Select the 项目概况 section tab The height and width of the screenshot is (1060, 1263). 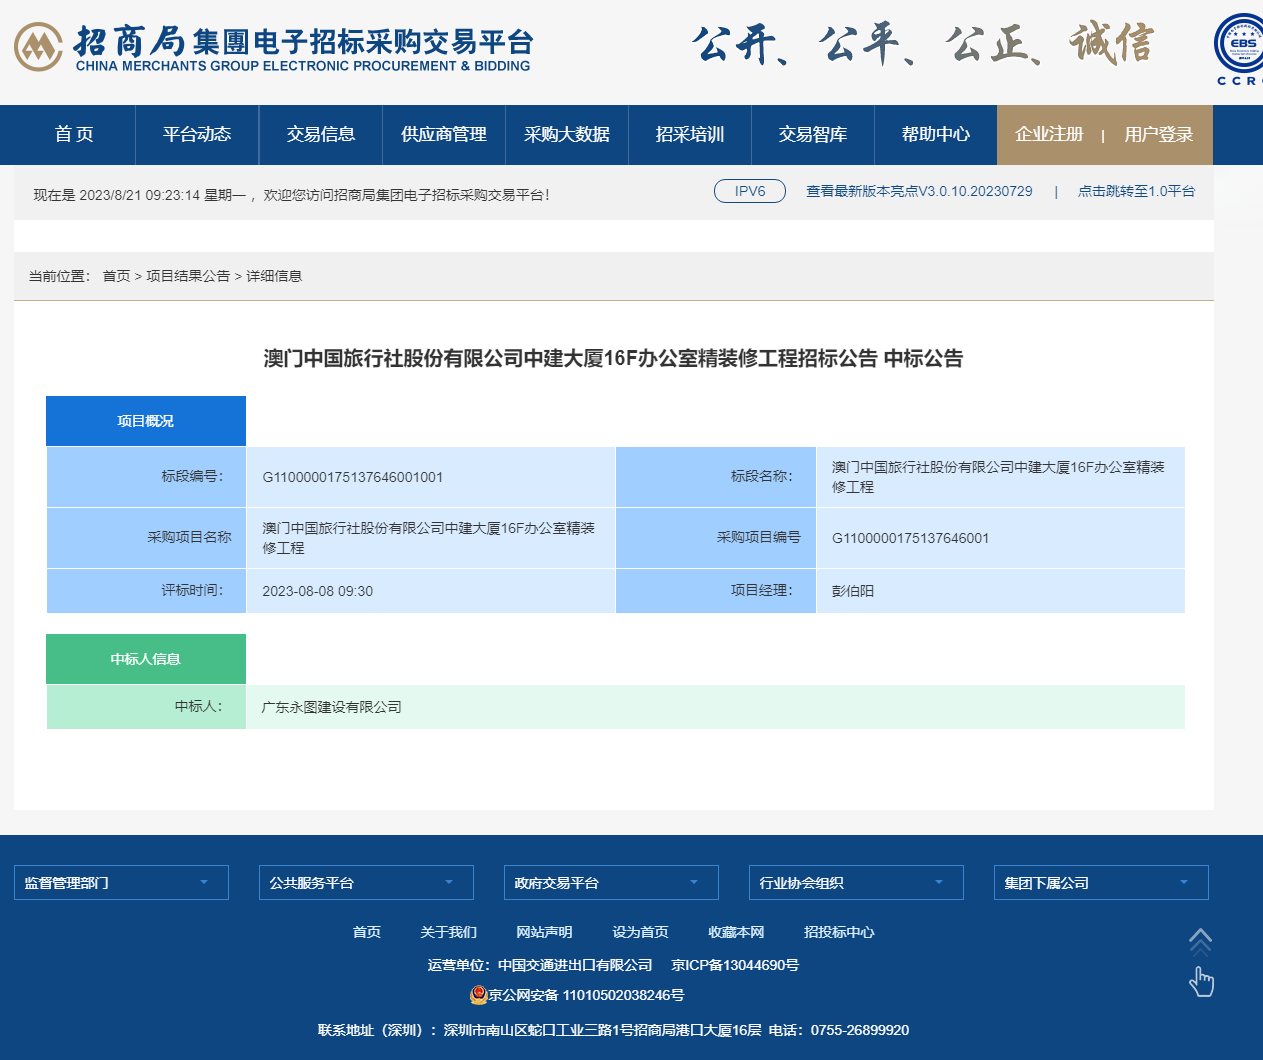coord(146,421)
